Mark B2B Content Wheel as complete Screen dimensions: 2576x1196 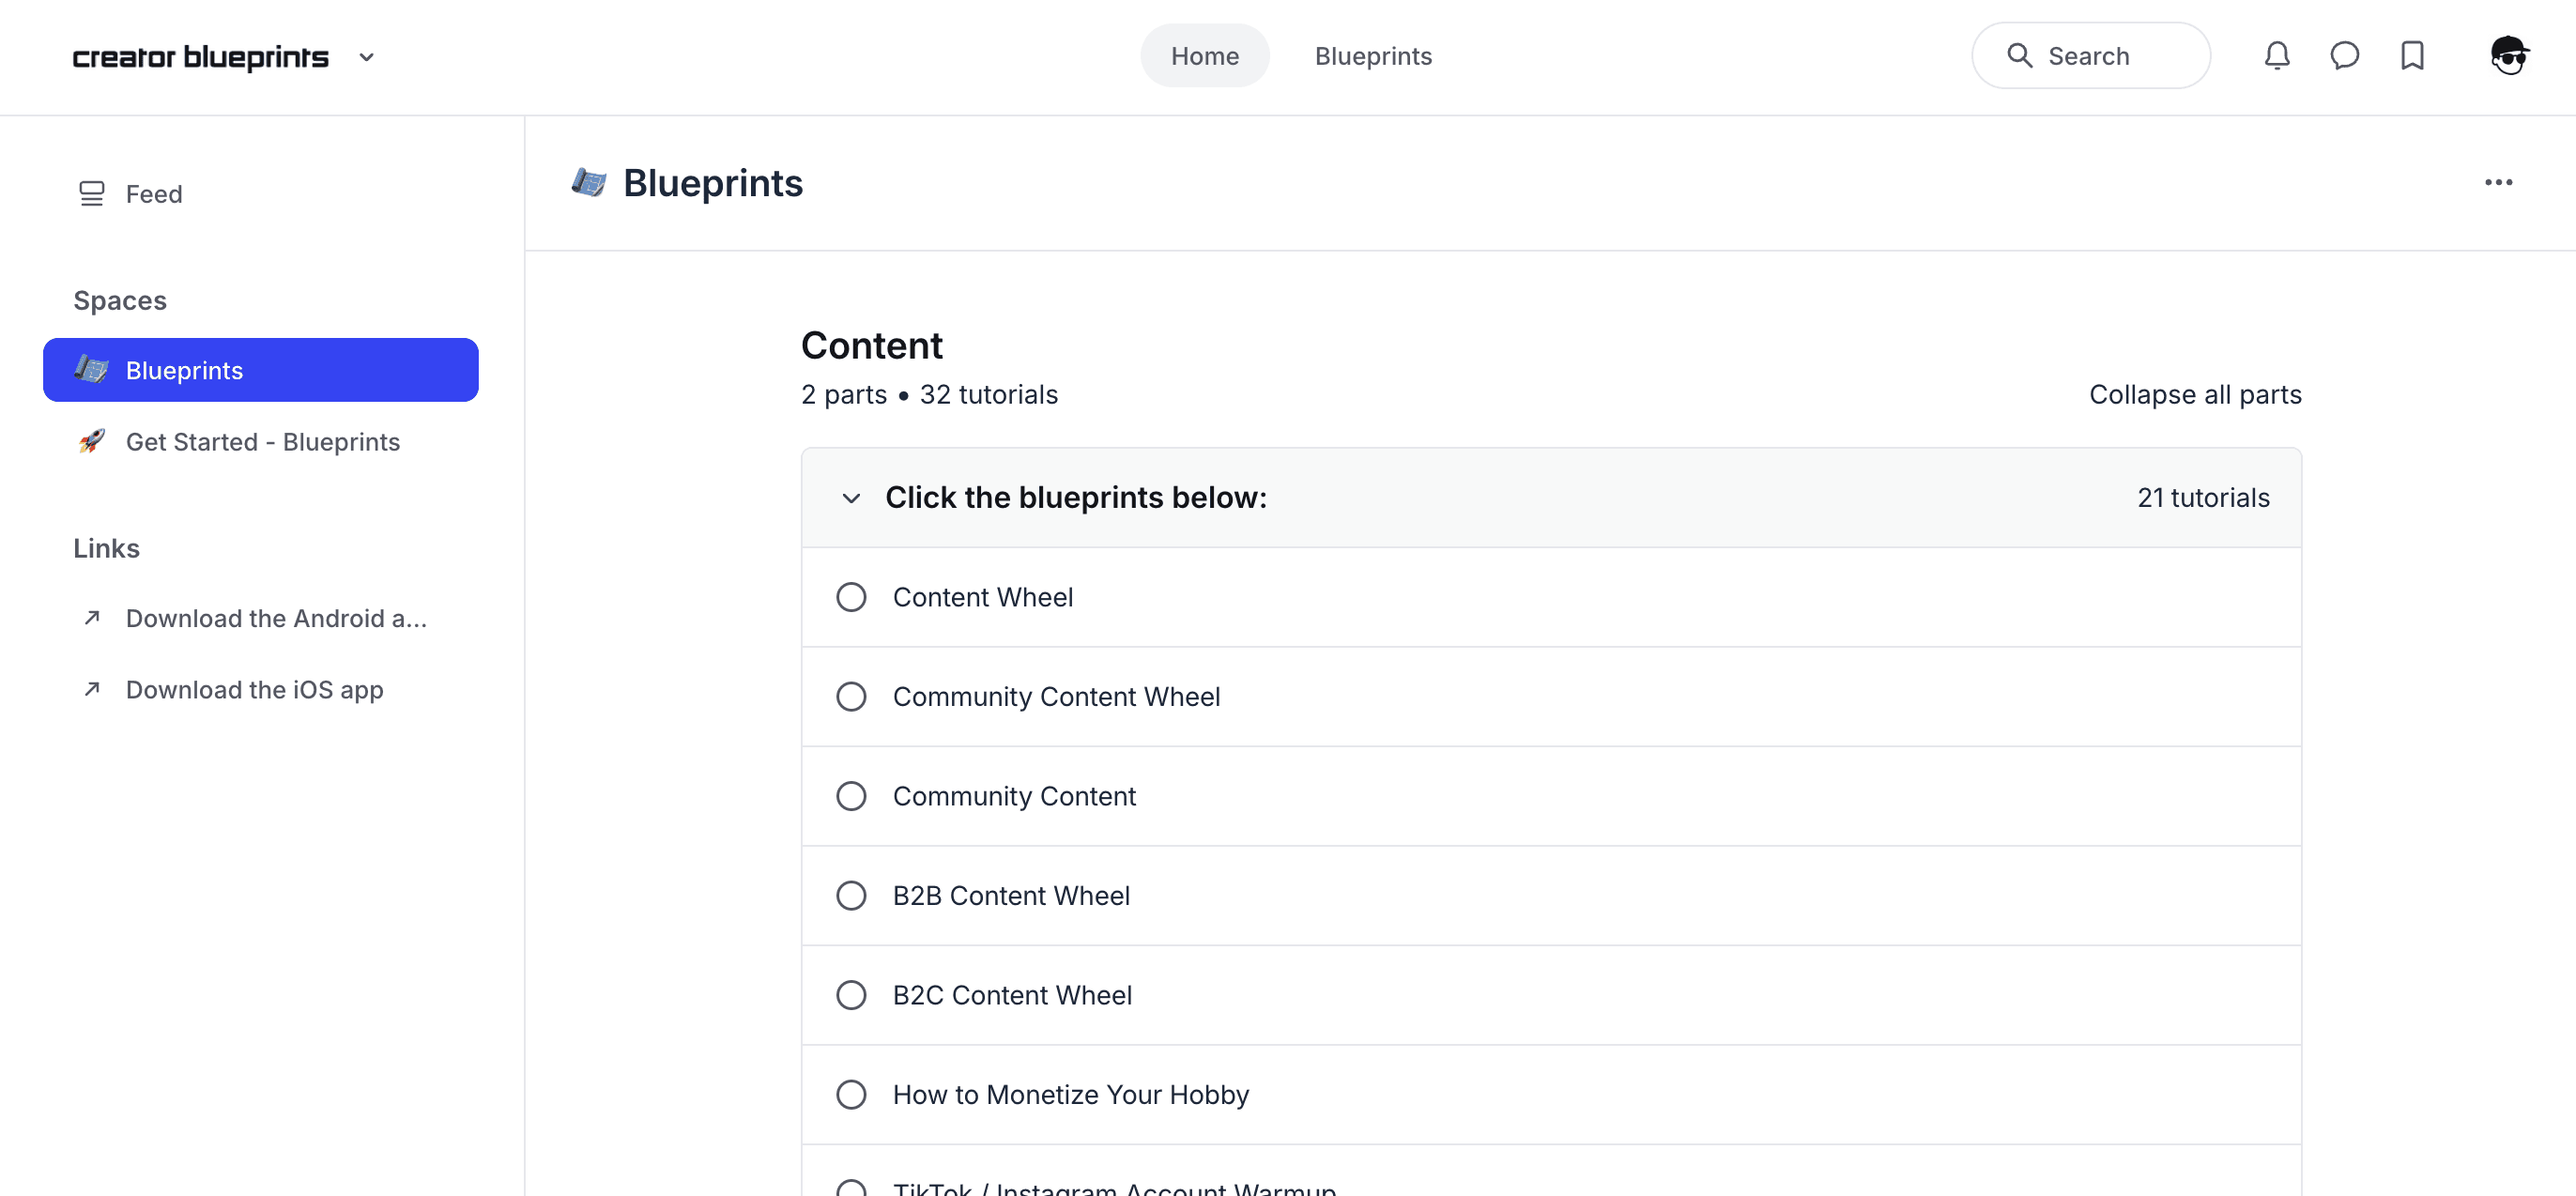[x=851, y=895]
